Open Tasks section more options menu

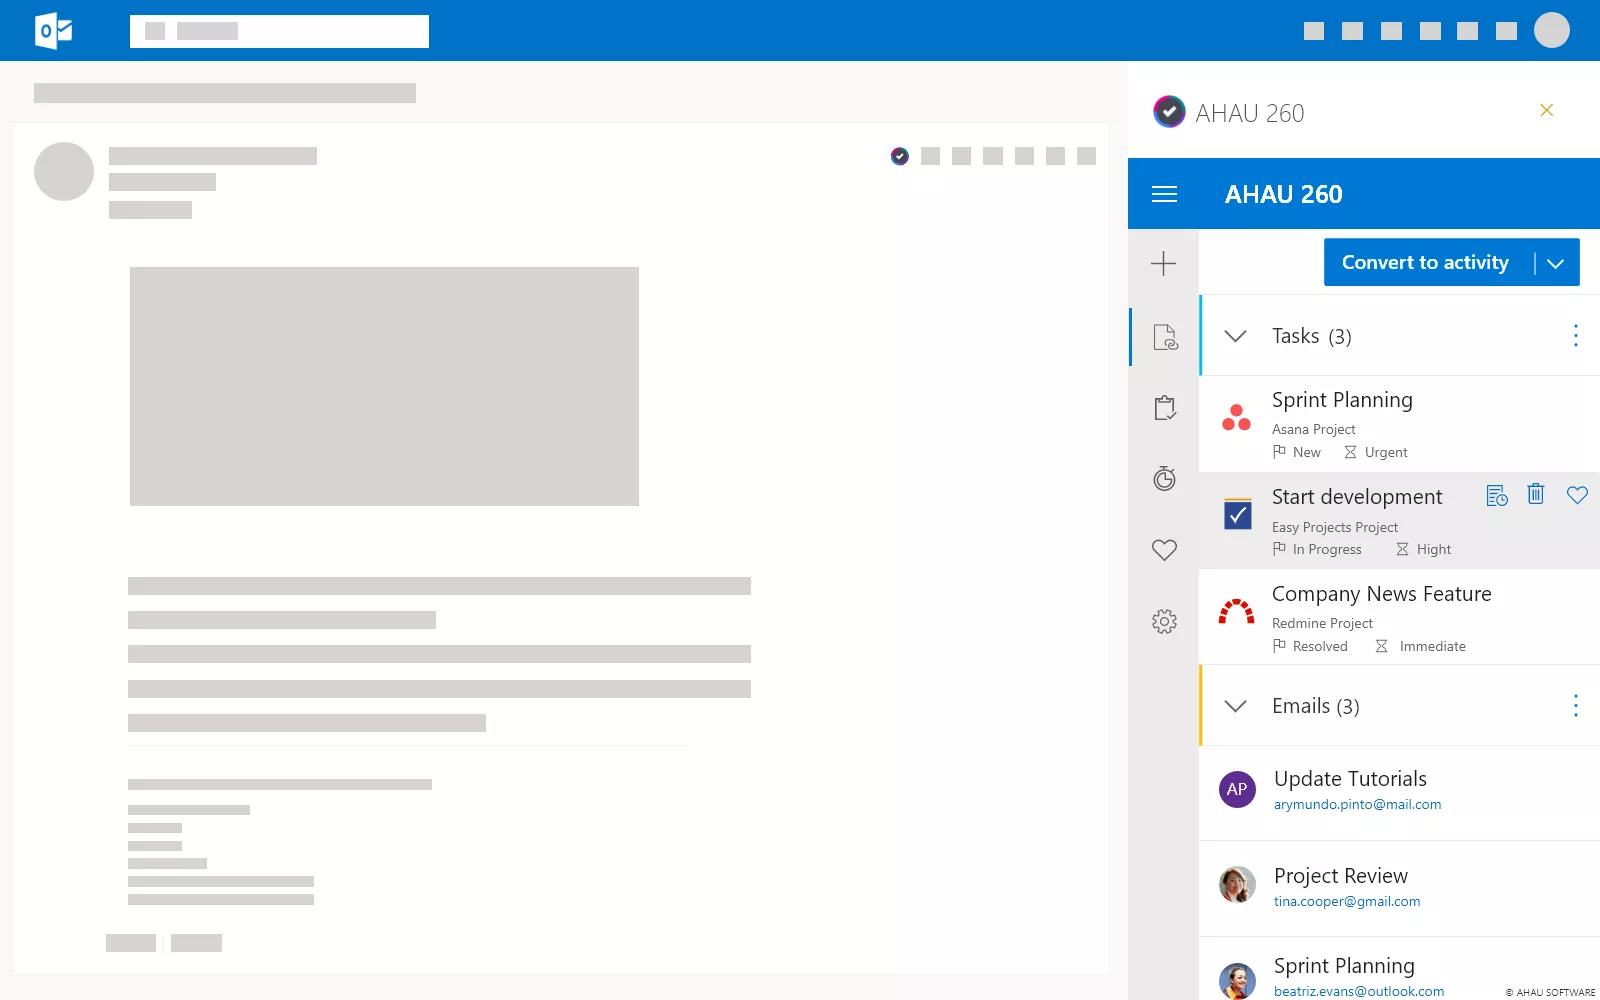[x=1575, y=336]
